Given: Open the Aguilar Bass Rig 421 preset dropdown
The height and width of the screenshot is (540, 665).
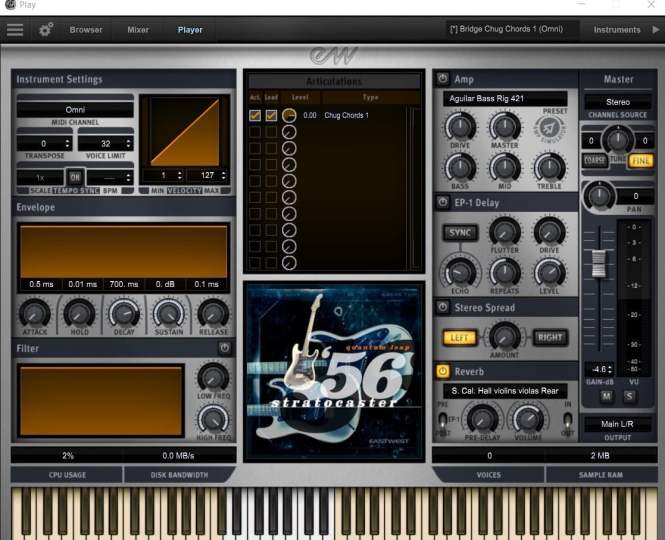Looking at the screenshot, I should click(x=505, y=98).
